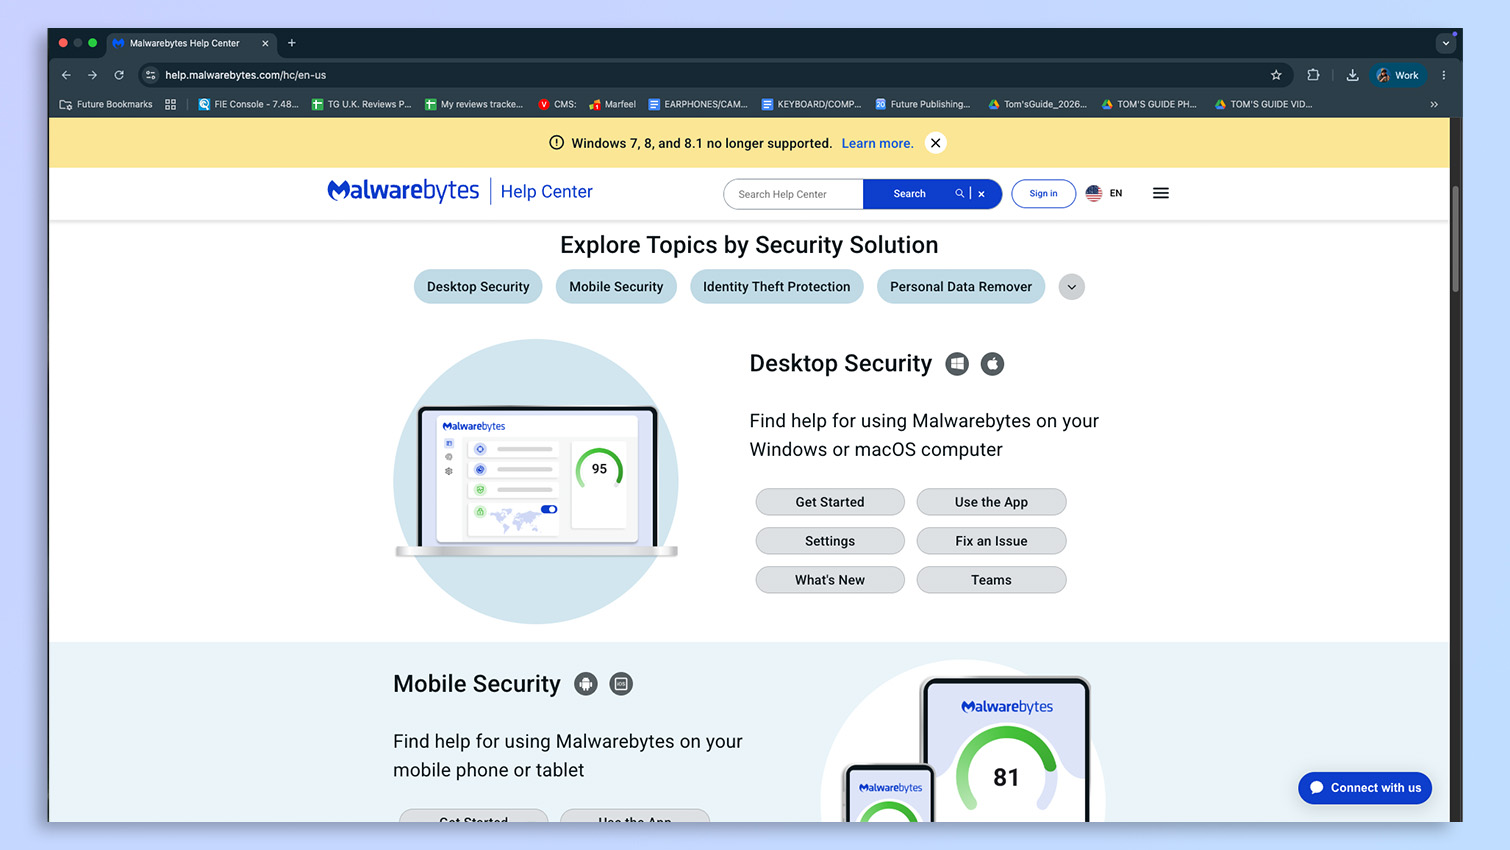This screenshot has height=850, width=1510.
Task: Open the Chrome three-dot menu
Action: pyautogui.click(x=1443, y=75)
